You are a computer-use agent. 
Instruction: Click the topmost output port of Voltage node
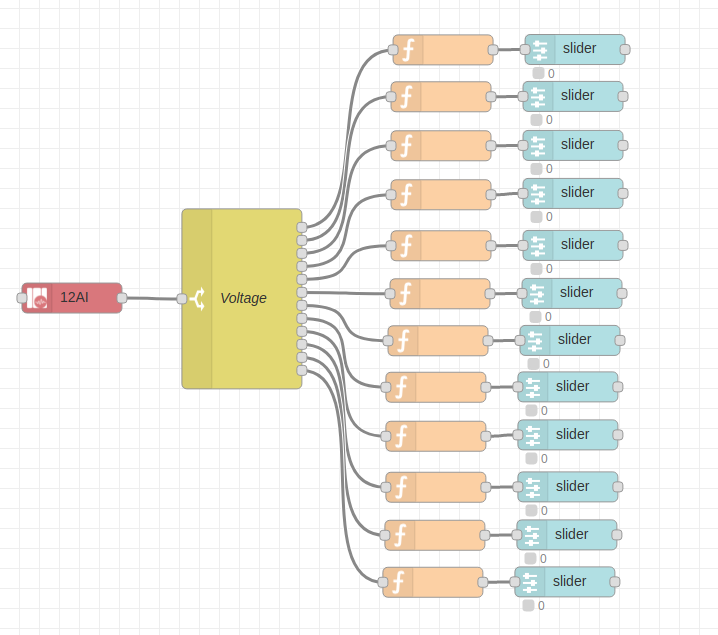click(302, 227)
